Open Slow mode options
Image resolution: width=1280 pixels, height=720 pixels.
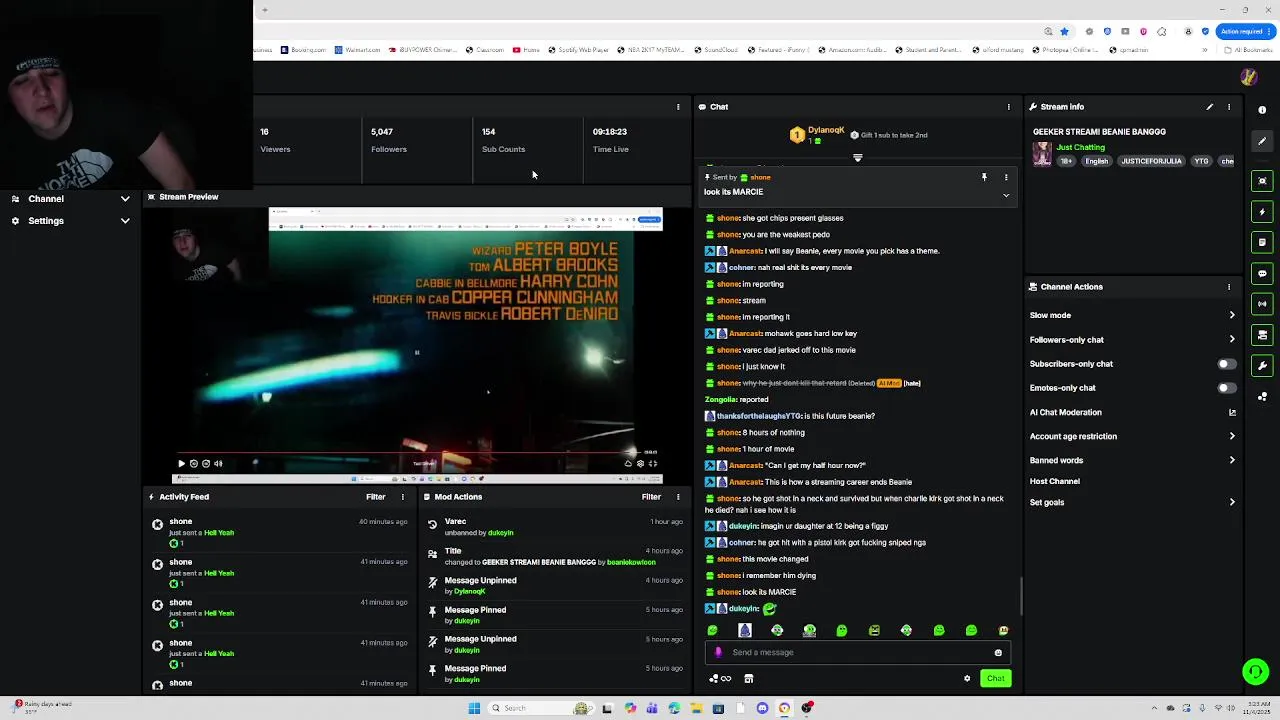pyautogui.click(x=1133, y=315)
